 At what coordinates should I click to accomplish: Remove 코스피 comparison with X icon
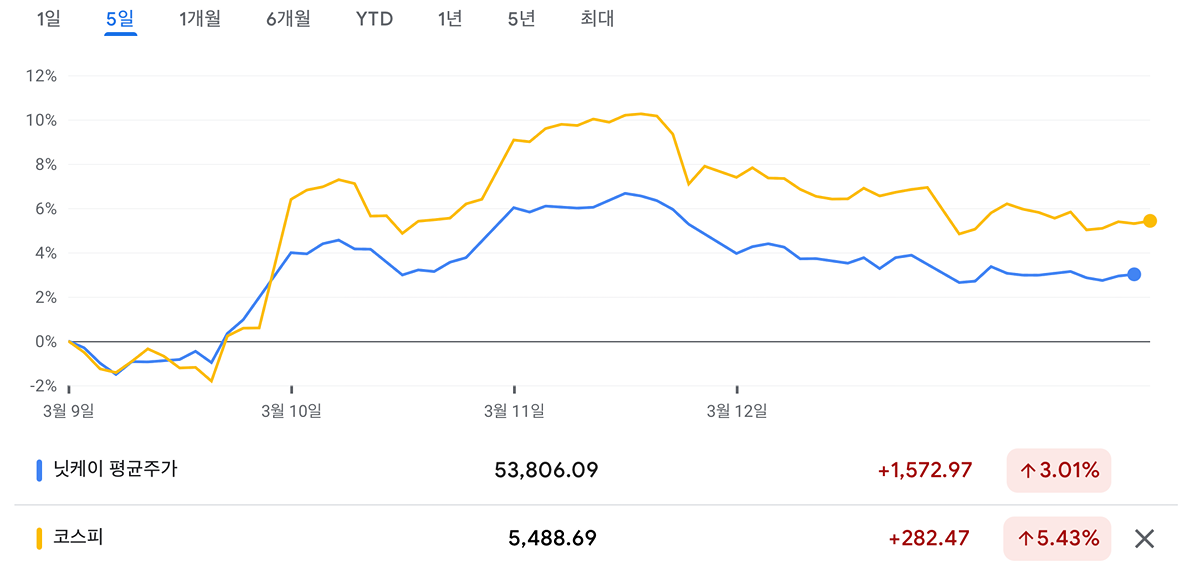[x=1144, y=539]
